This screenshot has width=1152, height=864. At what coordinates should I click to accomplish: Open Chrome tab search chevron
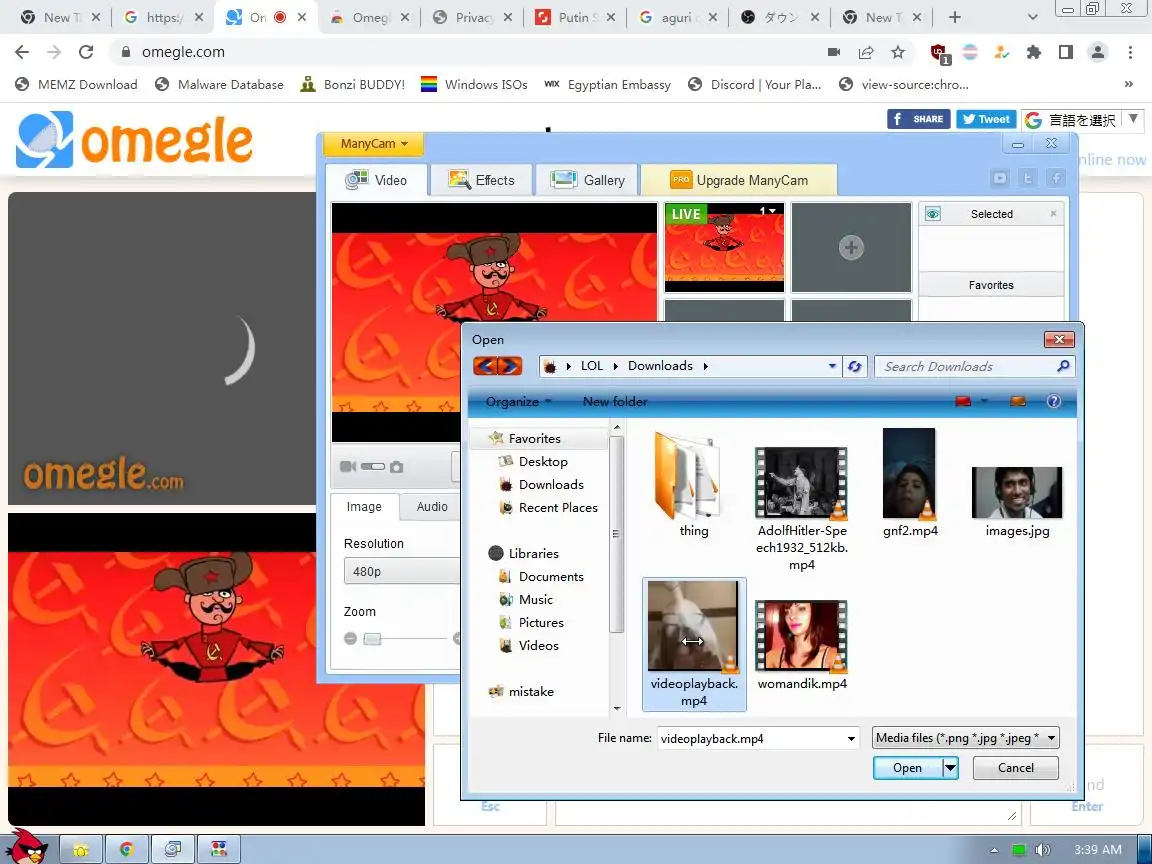[x=1032, y=17]
